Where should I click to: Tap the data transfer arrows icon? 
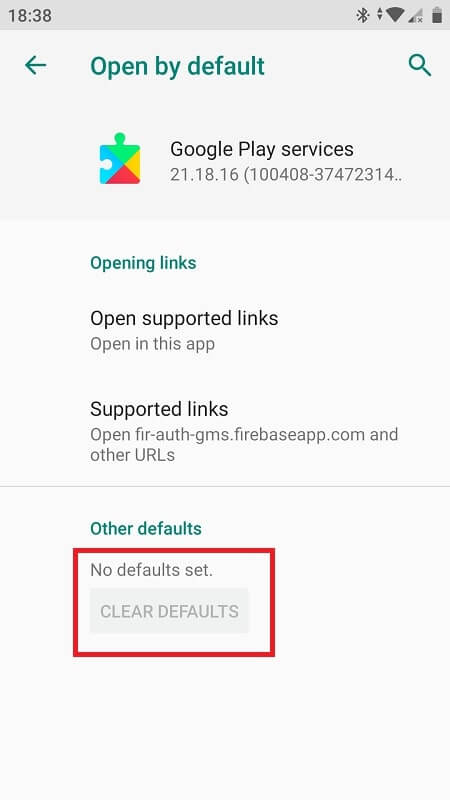coord(380,15)
